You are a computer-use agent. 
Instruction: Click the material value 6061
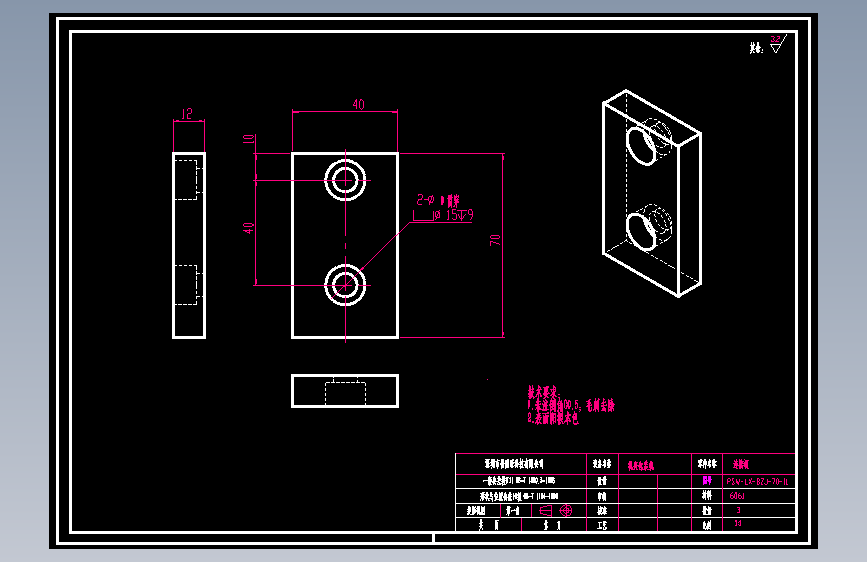point(737,496)
